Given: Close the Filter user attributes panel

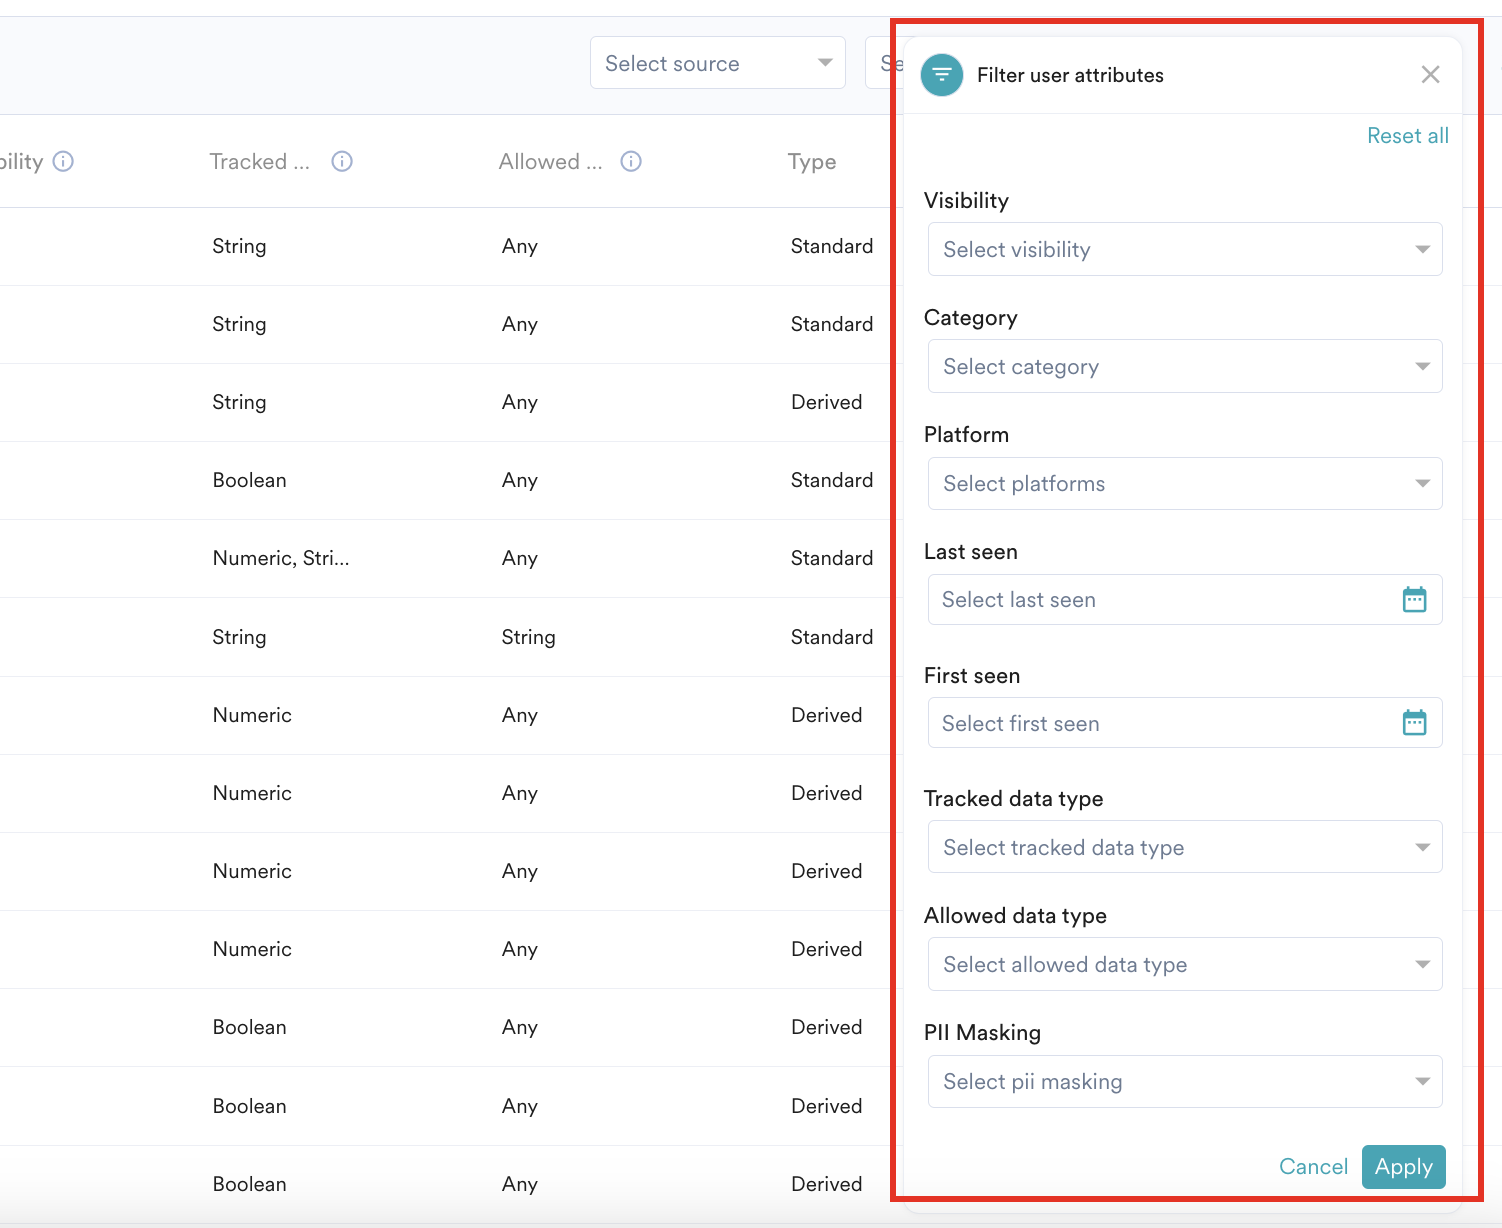Looking at the screenshot, I should 1430,75.
